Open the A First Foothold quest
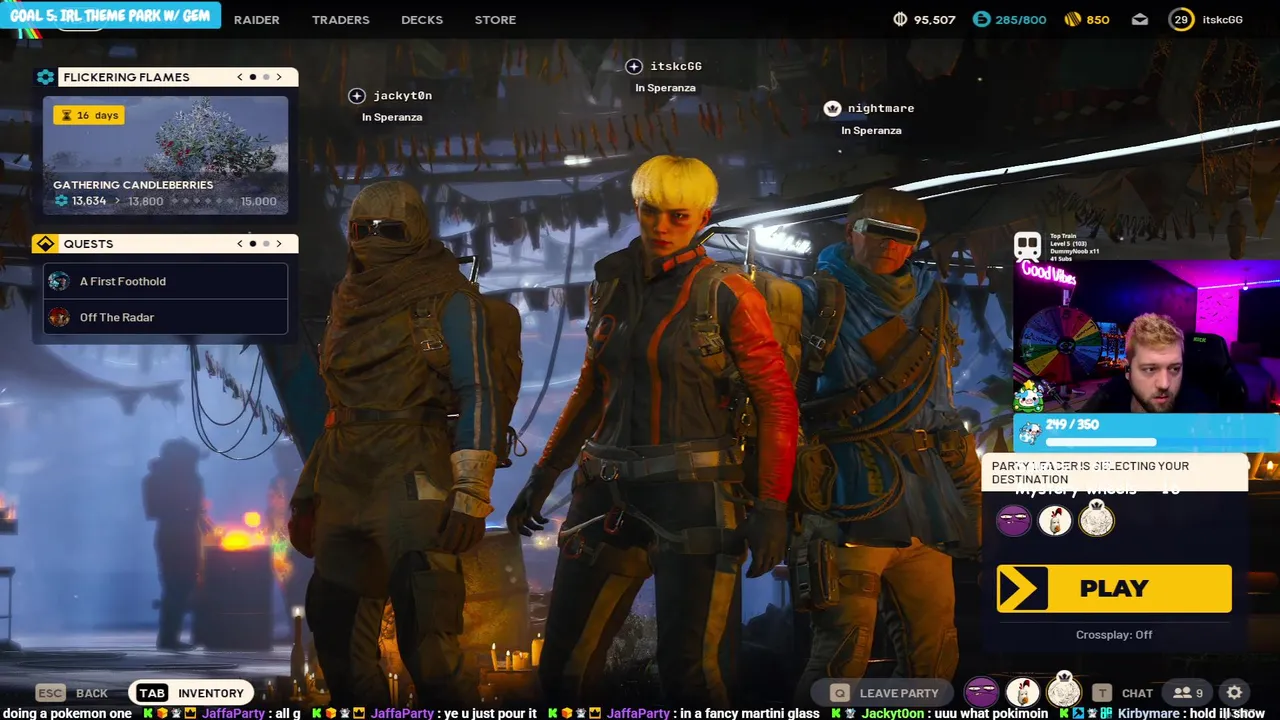Image resolution: width=1280 pixels, height=720 pixels. 166,281
